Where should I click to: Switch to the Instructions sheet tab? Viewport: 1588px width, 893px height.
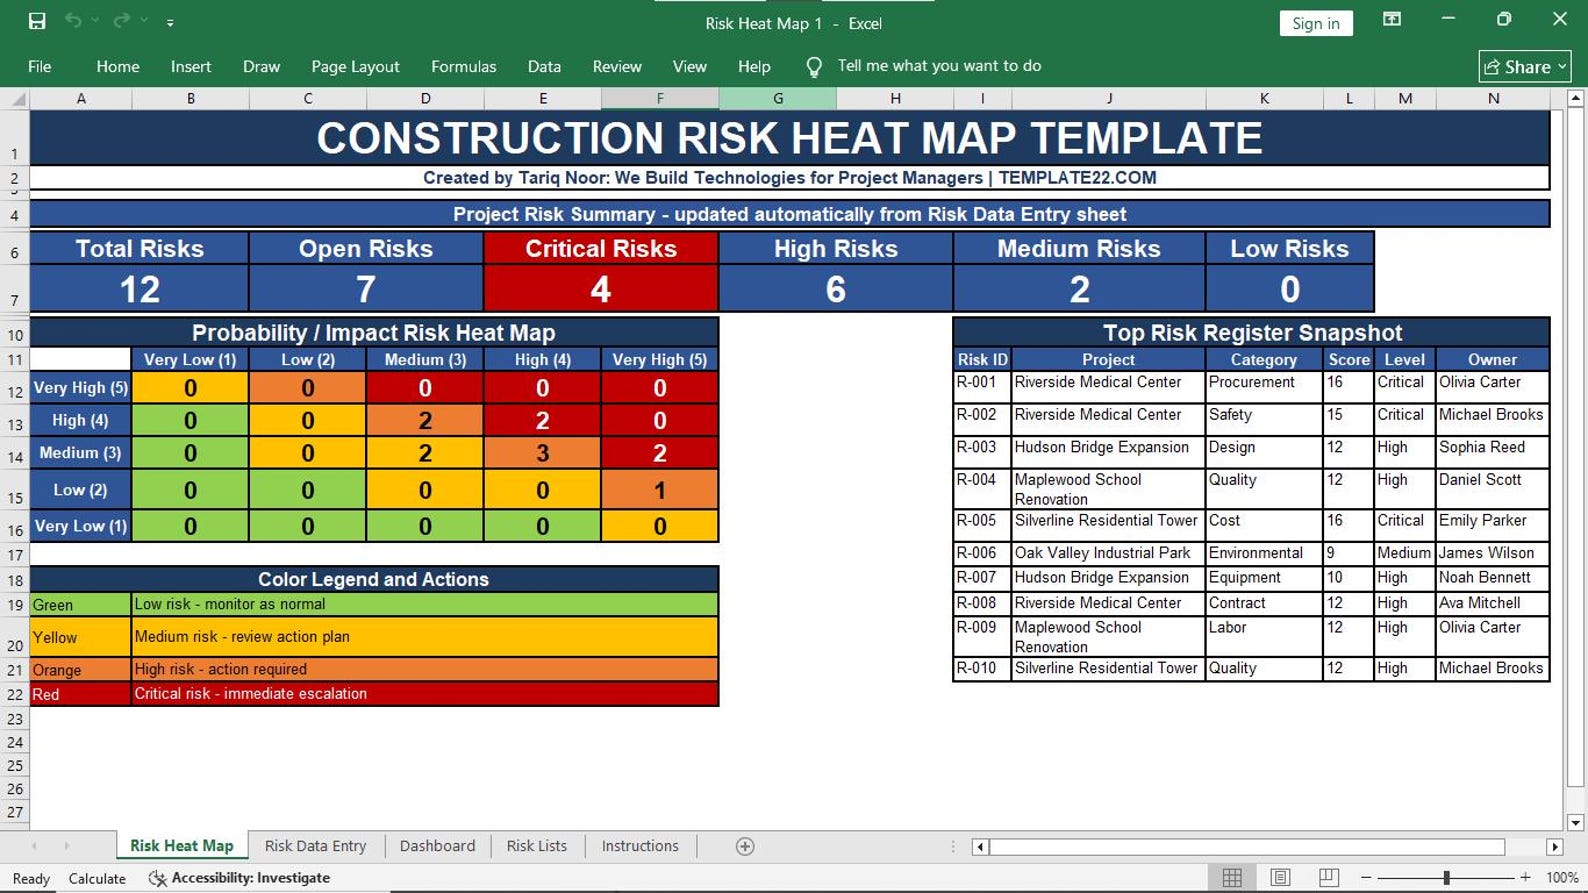coord(640,846)
